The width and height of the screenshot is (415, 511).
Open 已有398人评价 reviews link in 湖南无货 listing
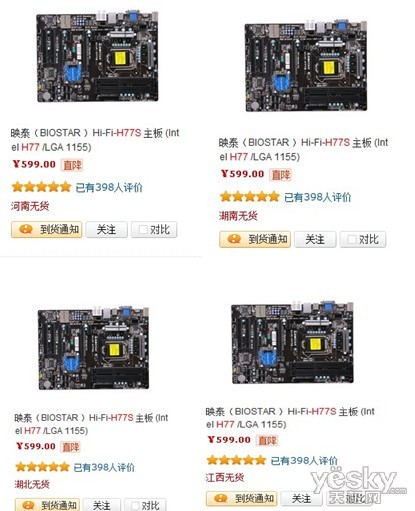click(x=318, y=197)
